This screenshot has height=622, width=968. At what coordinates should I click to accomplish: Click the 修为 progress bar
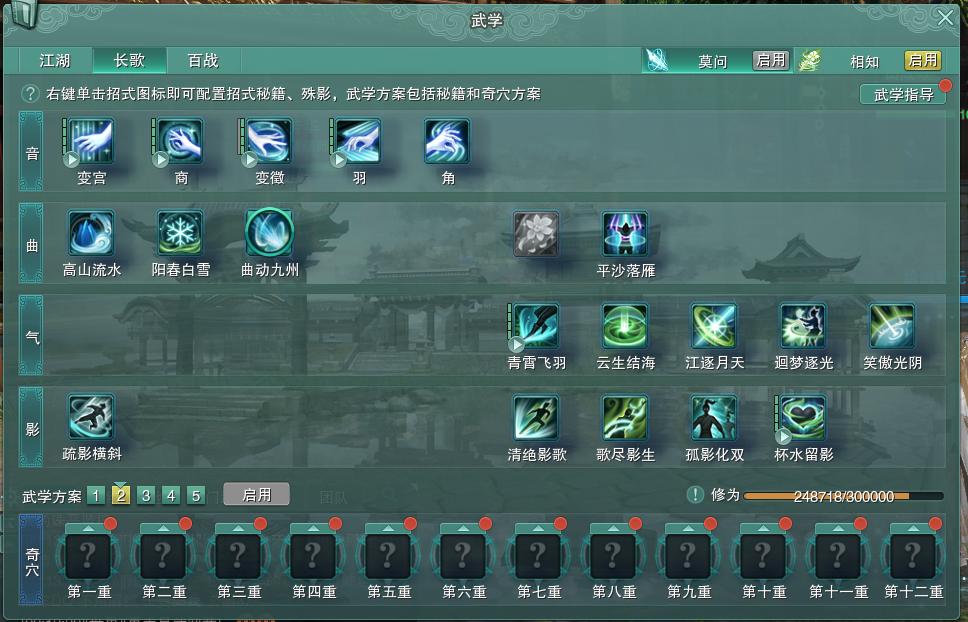click(x=843, y=496)
